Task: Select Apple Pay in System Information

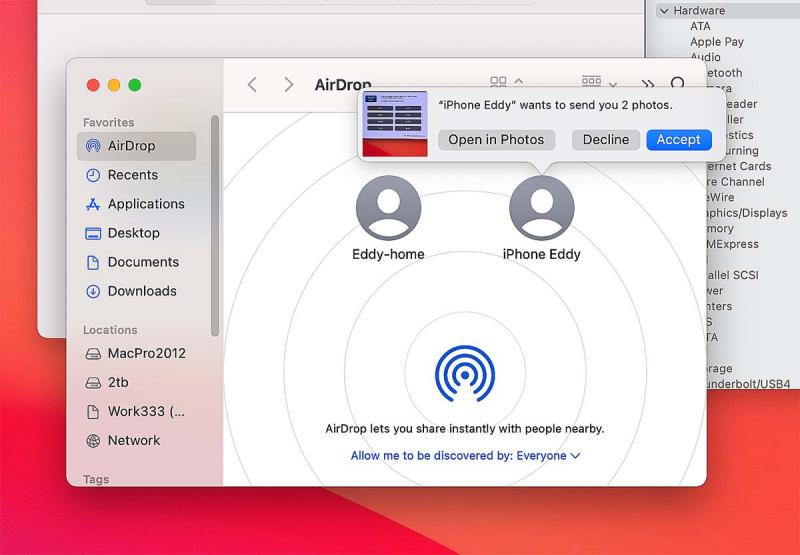Action: [x=717, y=42]
